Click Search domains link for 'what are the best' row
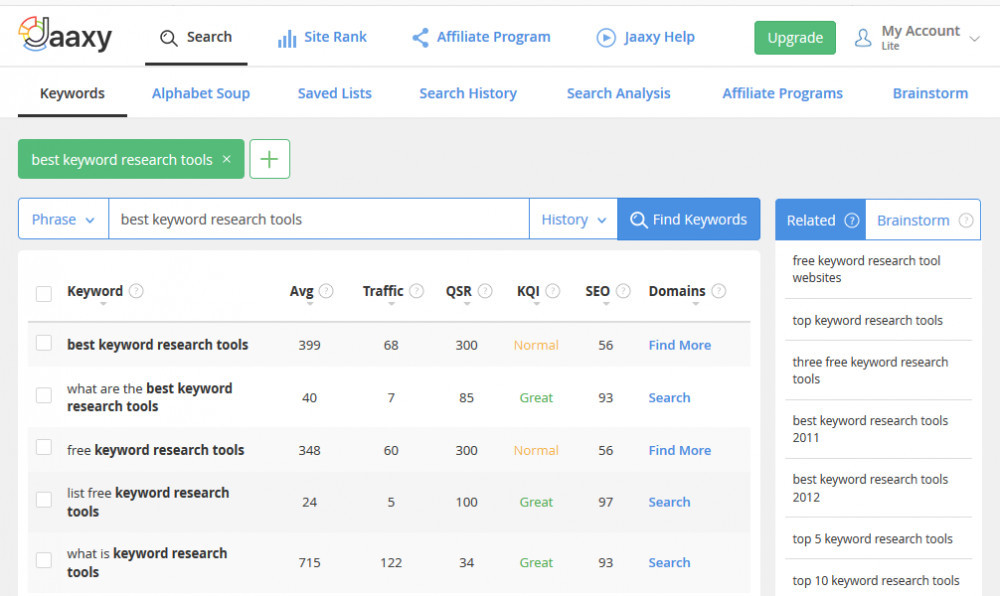This screenshot has height=596, width=1000. [670, 398]
